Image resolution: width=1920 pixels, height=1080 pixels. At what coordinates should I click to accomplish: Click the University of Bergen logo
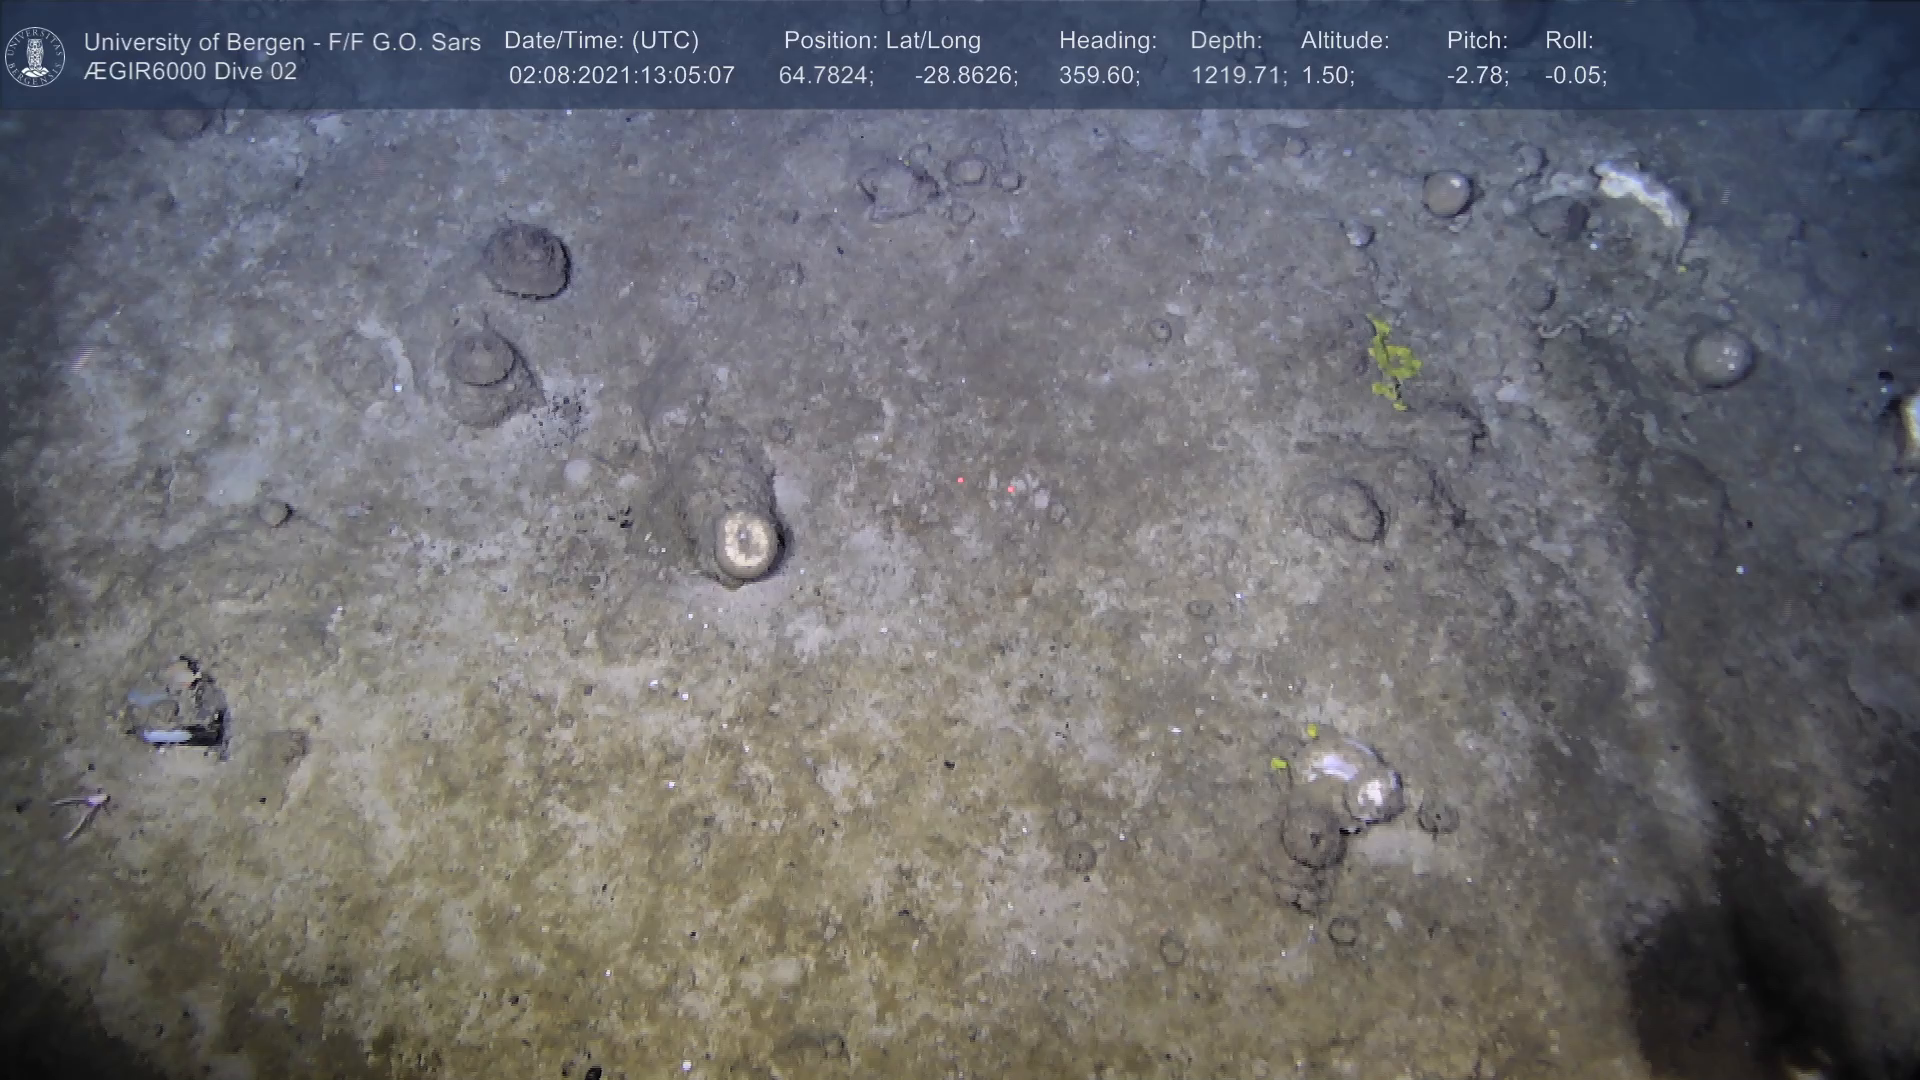[x=35, y=56]
